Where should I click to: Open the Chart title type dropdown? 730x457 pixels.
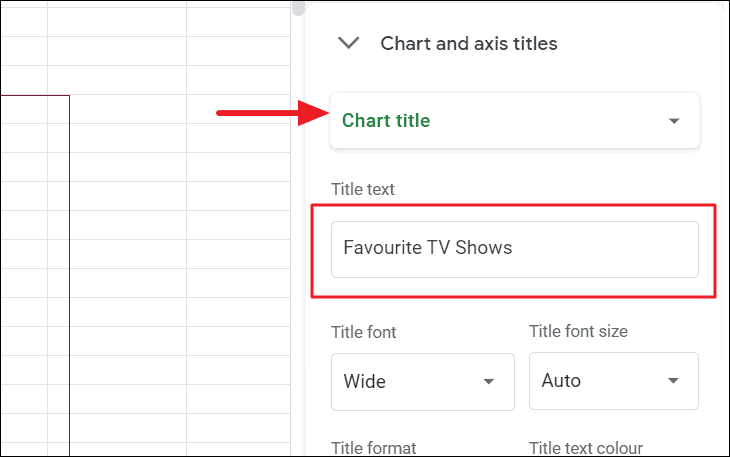pyautogui.click(x=514, y=121)
